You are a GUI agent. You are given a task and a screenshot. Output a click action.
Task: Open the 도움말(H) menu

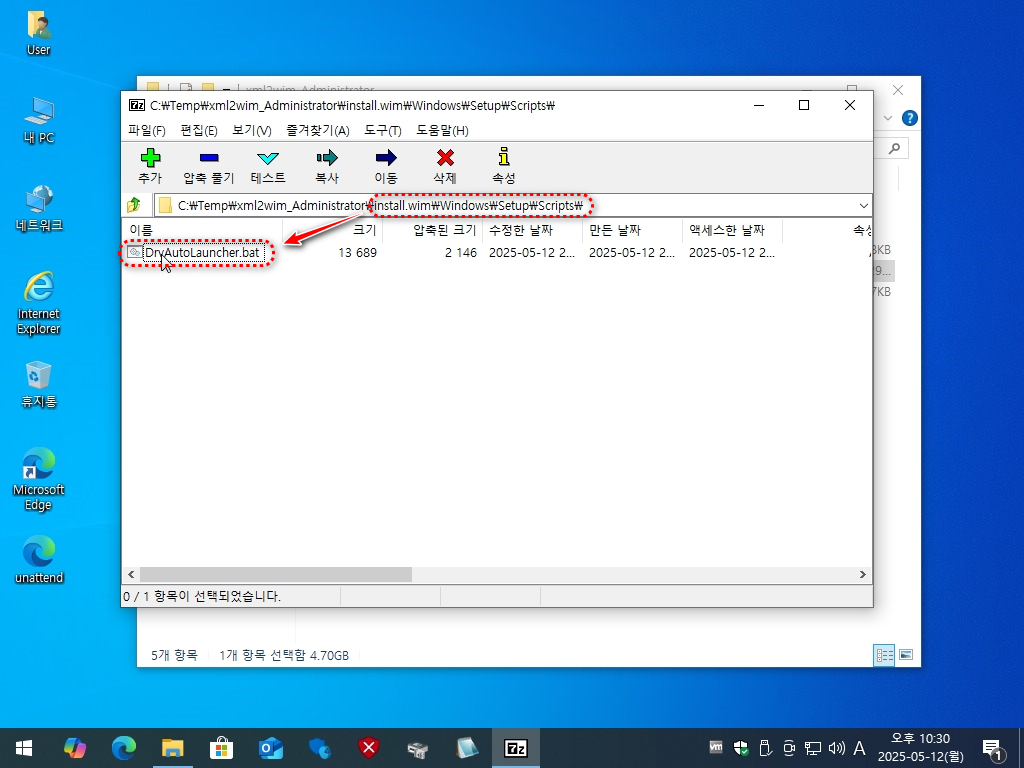click(442, 131)
